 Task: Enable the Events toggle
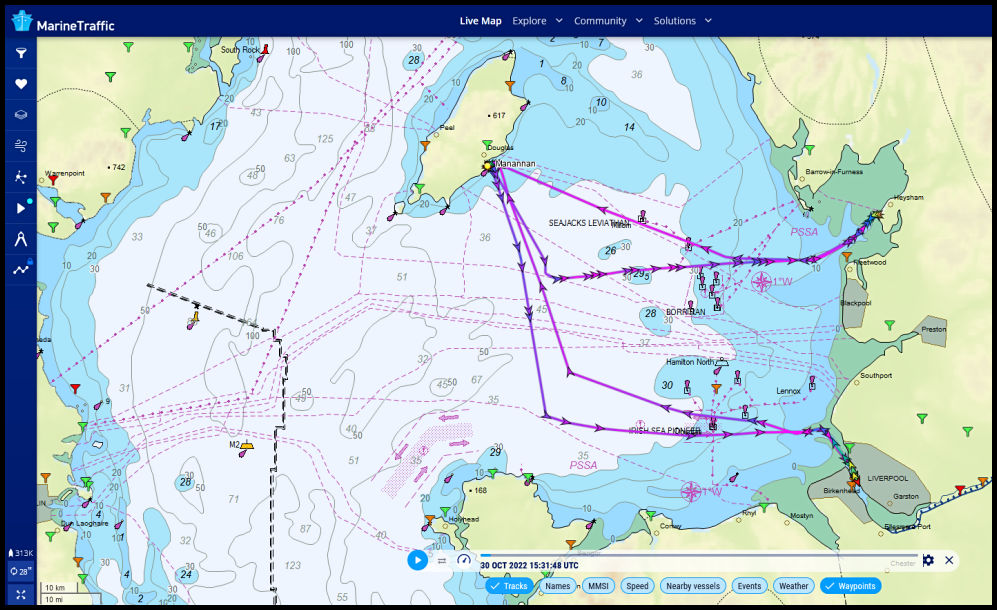tap(750, 586)
